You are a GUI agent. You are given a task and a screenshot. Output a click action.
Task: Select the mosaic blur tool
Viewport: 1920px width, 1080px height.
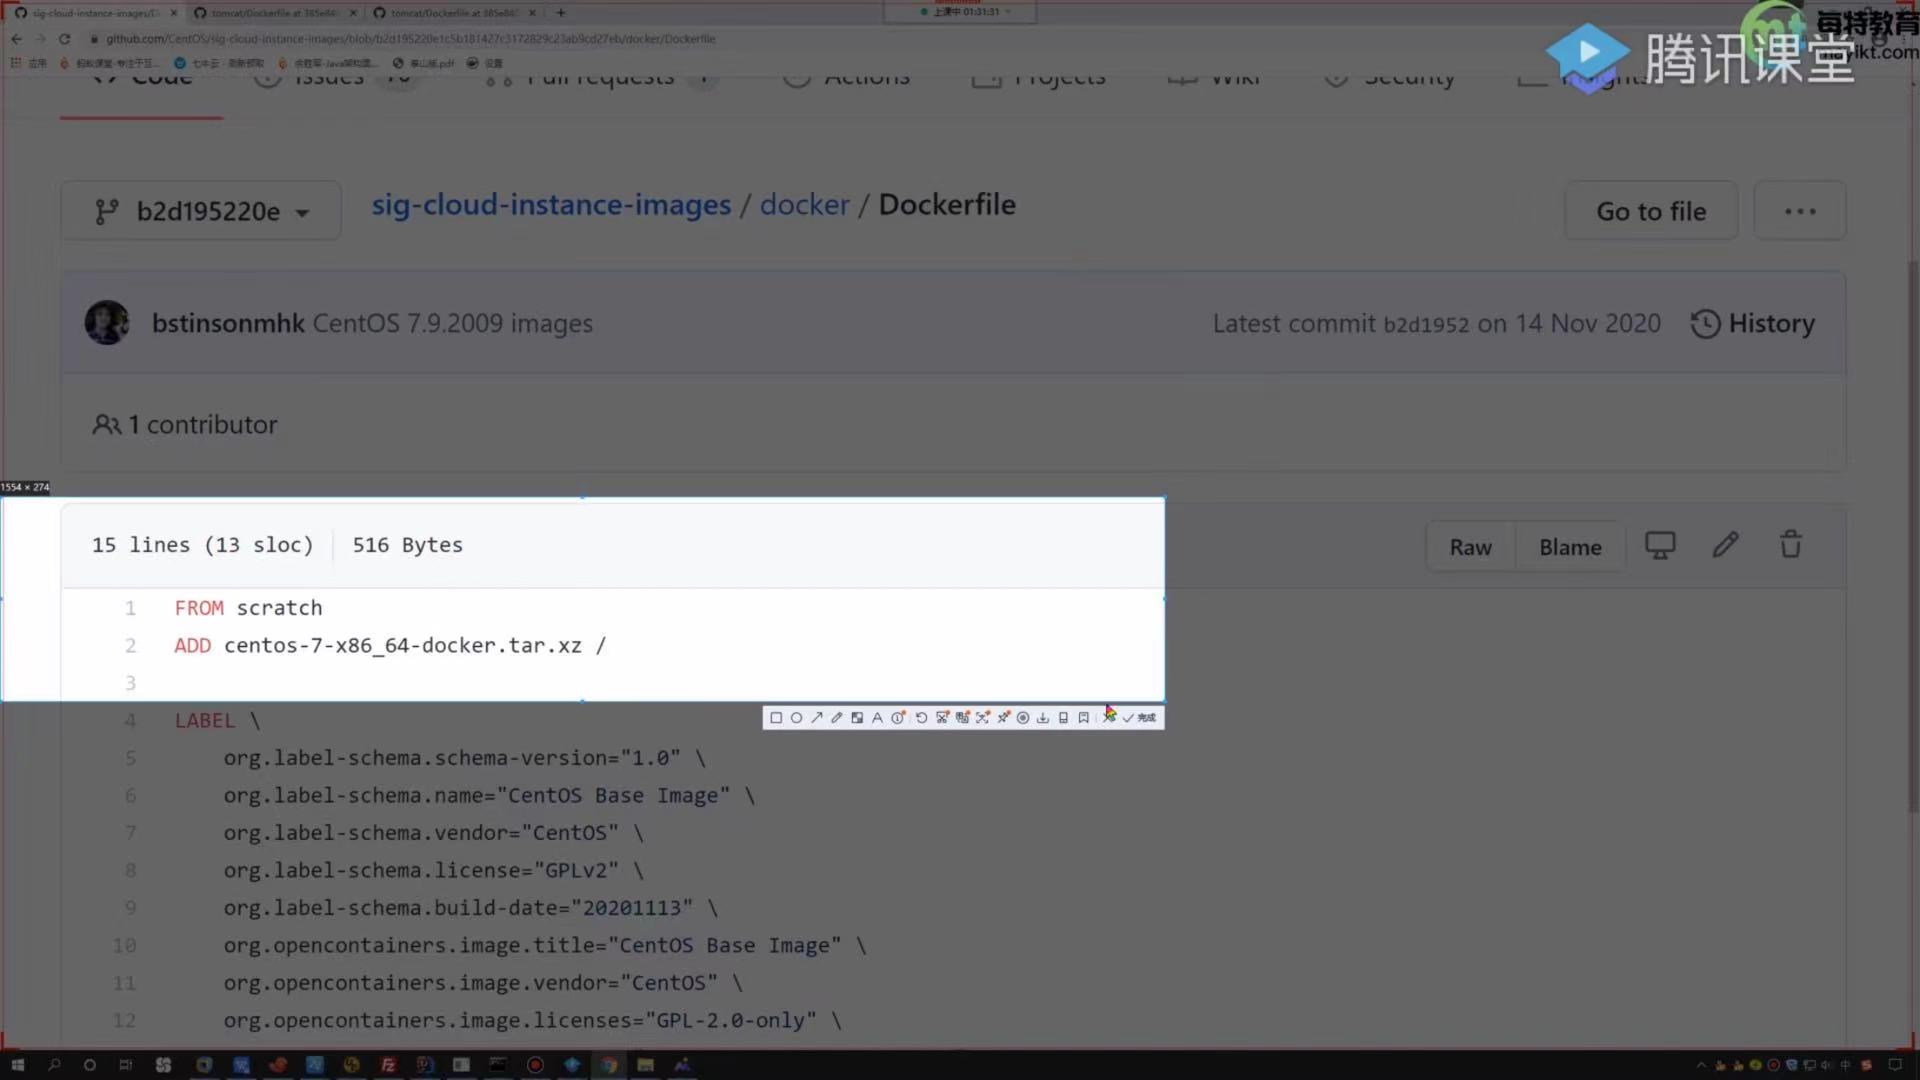[857, 718]
